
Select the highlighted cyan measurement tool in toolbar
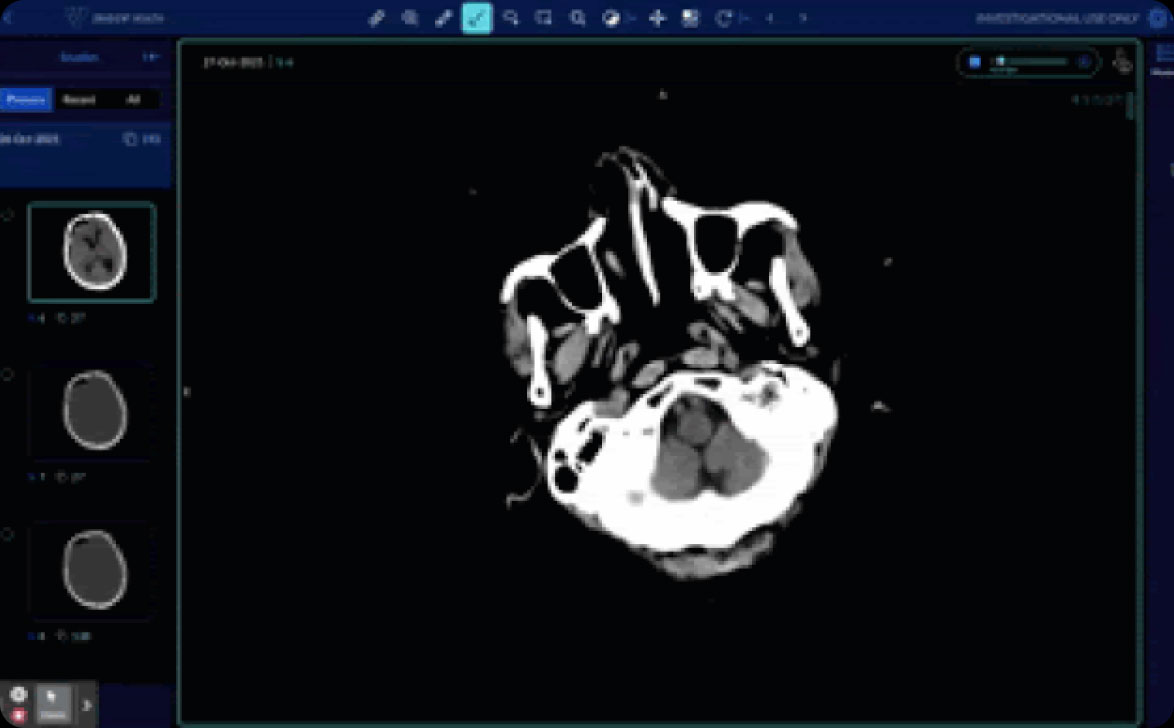477,18
